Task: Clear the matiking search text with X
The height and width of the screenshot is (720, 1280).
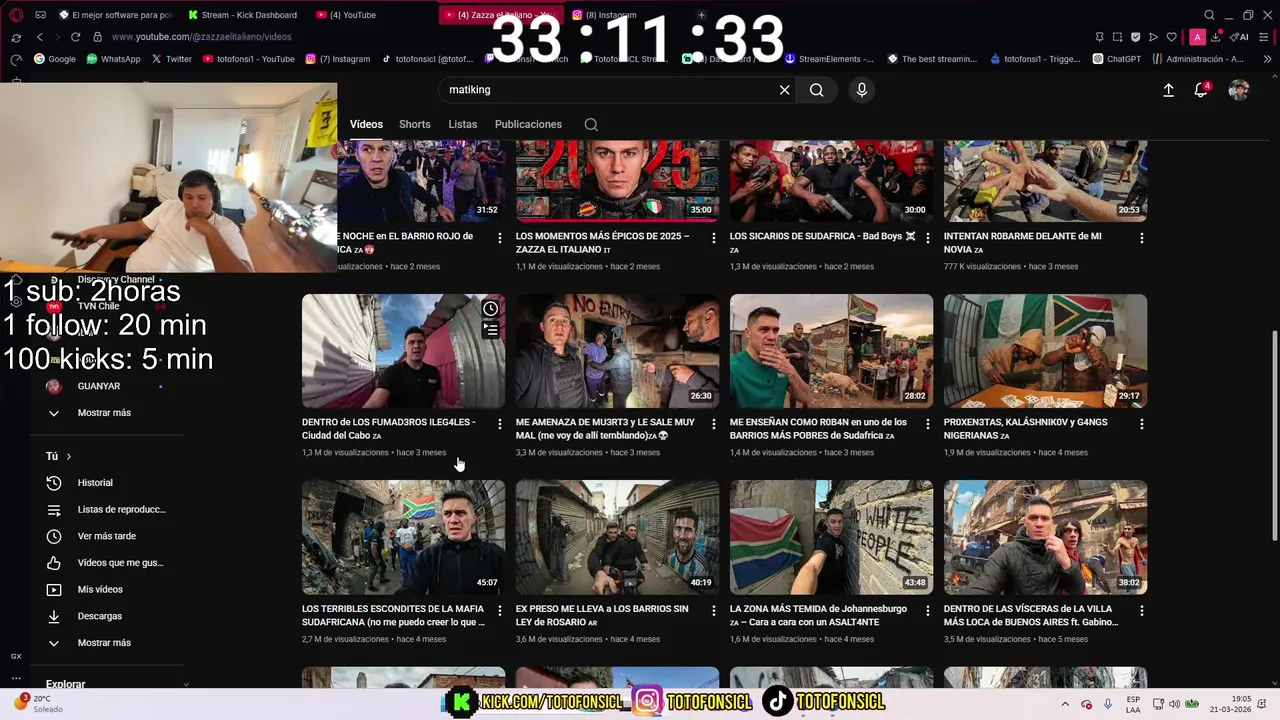Action: 784,90
